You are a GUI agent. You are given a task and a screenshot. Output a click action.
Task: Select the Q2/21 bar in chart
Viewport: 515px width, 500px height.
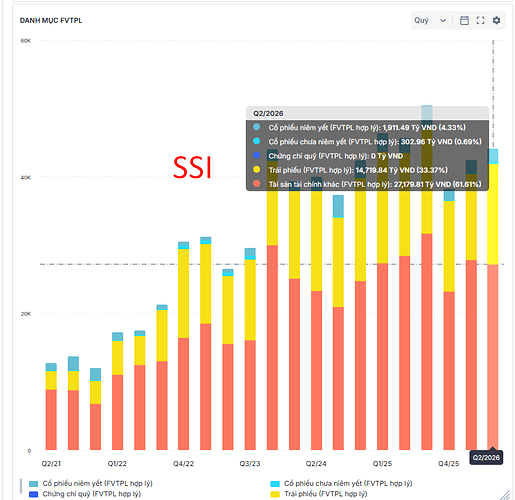[51, 406]
